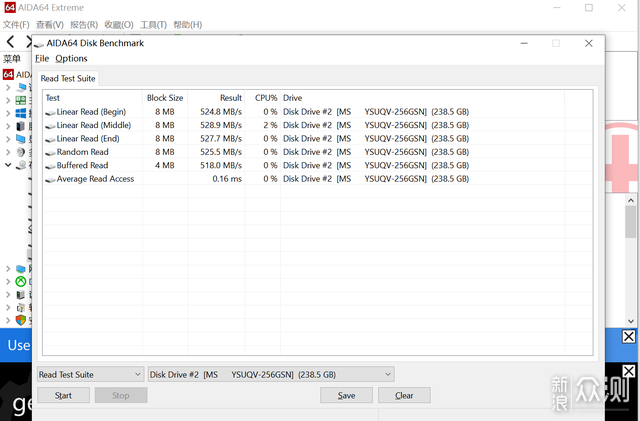Click the computer icon in sidebar tree
The image size is (640, 421).
pyautogui.click(x=21, y=87)
